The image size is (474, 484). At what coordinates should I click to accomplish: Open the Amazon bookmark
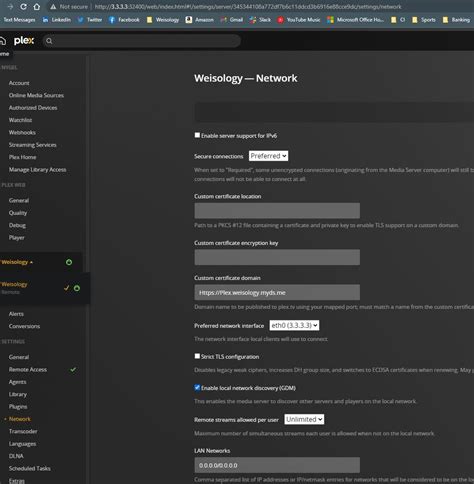pos(200,20)
